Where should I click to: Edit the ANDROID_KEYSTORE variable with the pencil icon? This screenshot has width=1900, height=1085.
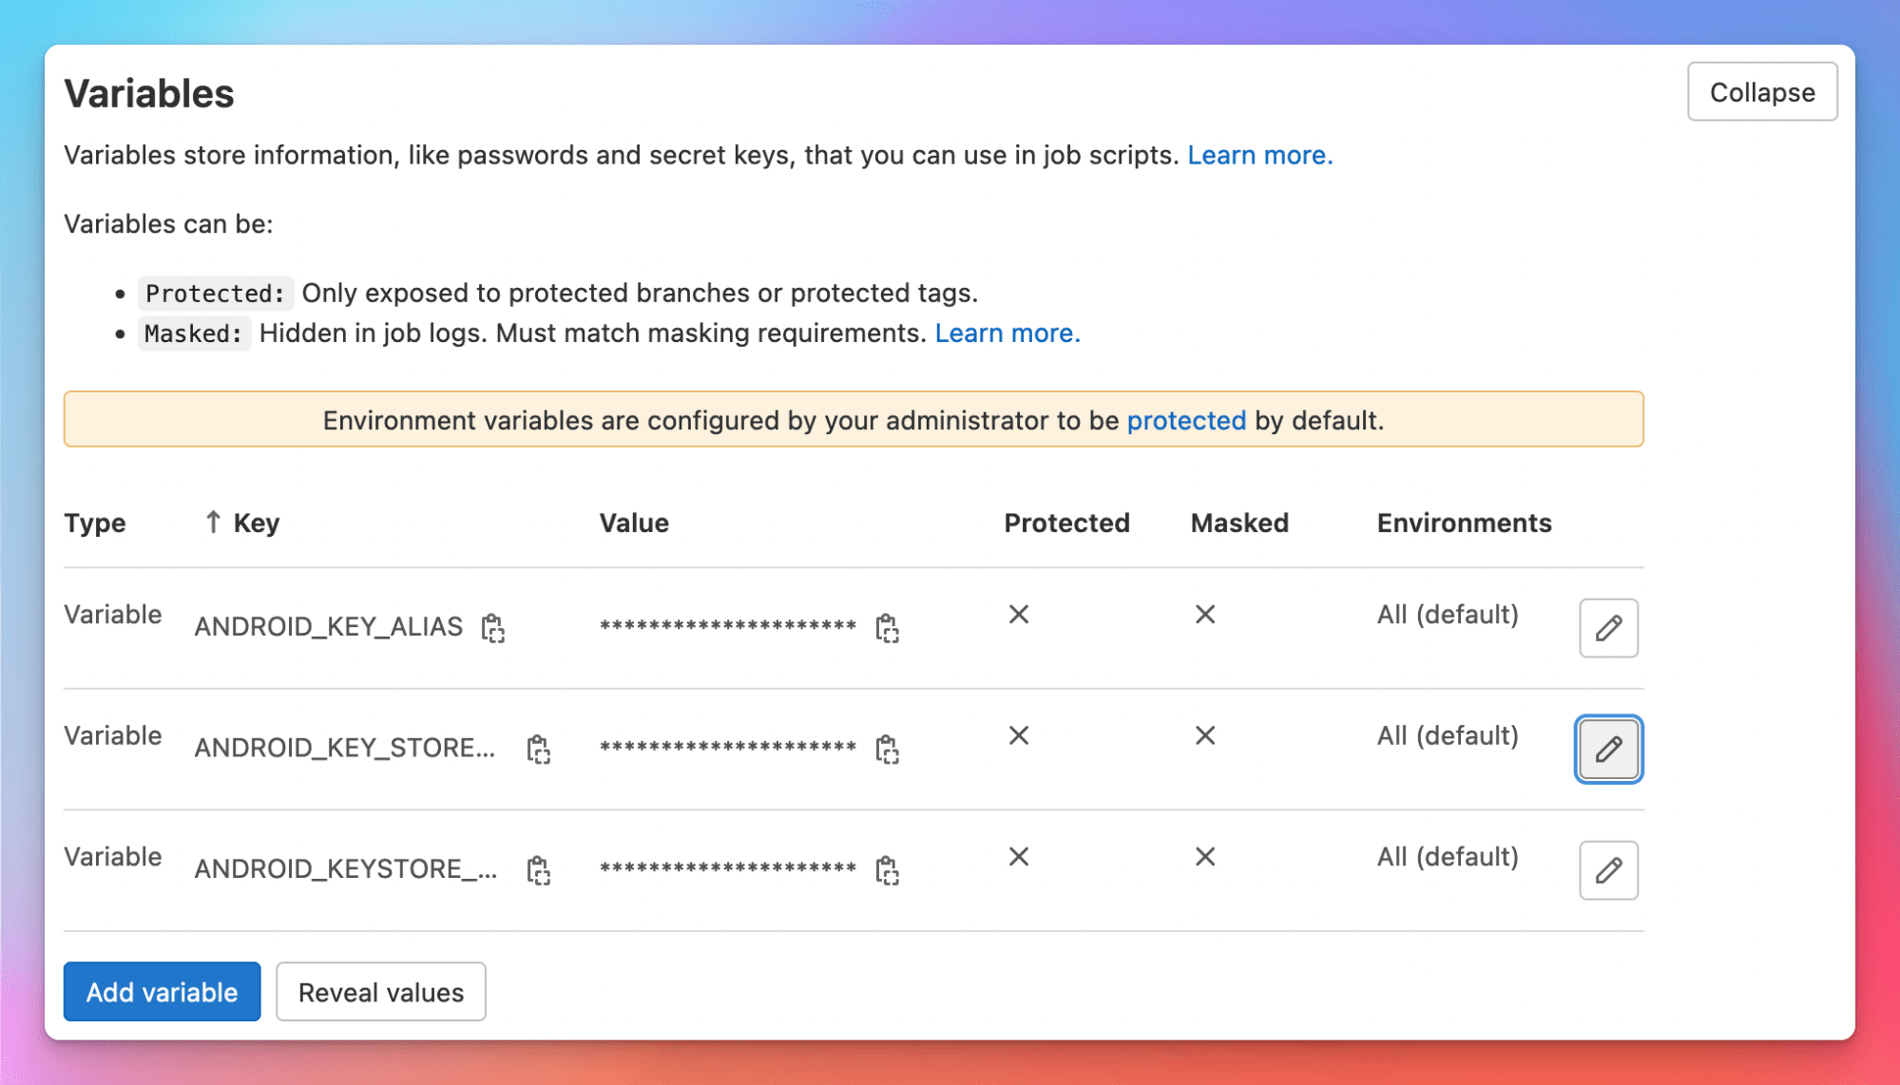pyautogui.click(x=1608, y=870)
